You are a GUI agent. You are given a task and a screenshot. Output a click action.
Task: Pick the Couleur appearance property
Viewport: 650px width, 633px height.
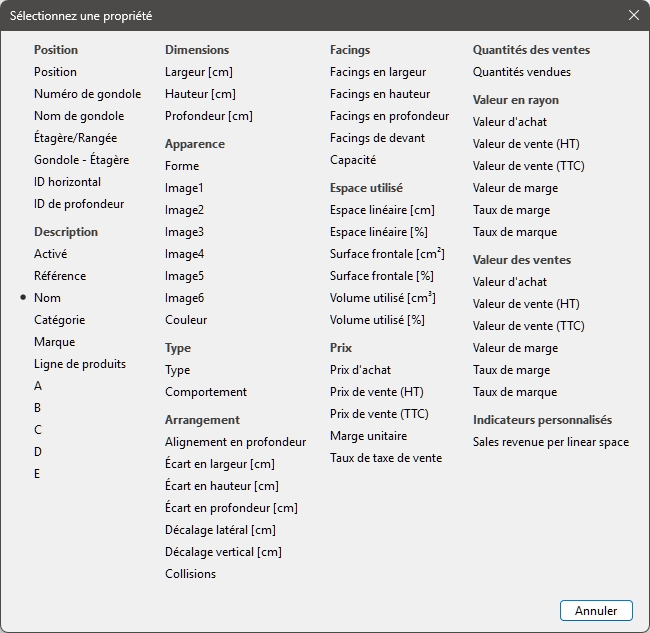click(x=186, y=320)
